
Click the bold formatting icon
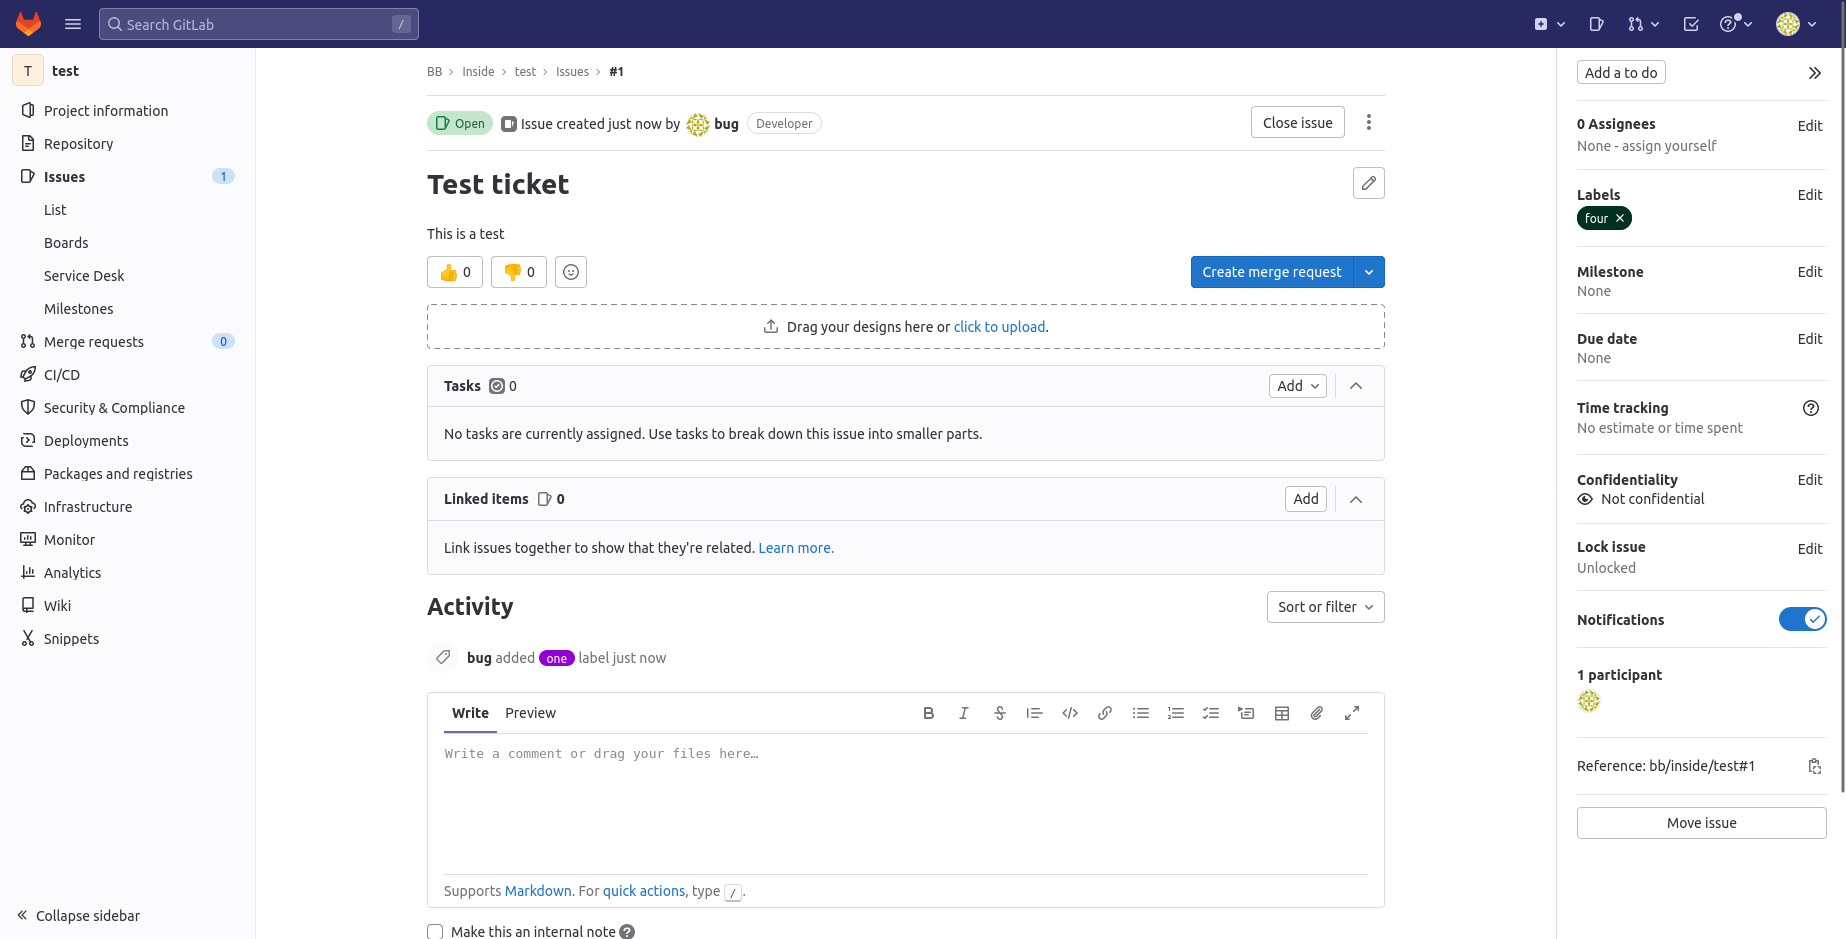click(928, 713)
